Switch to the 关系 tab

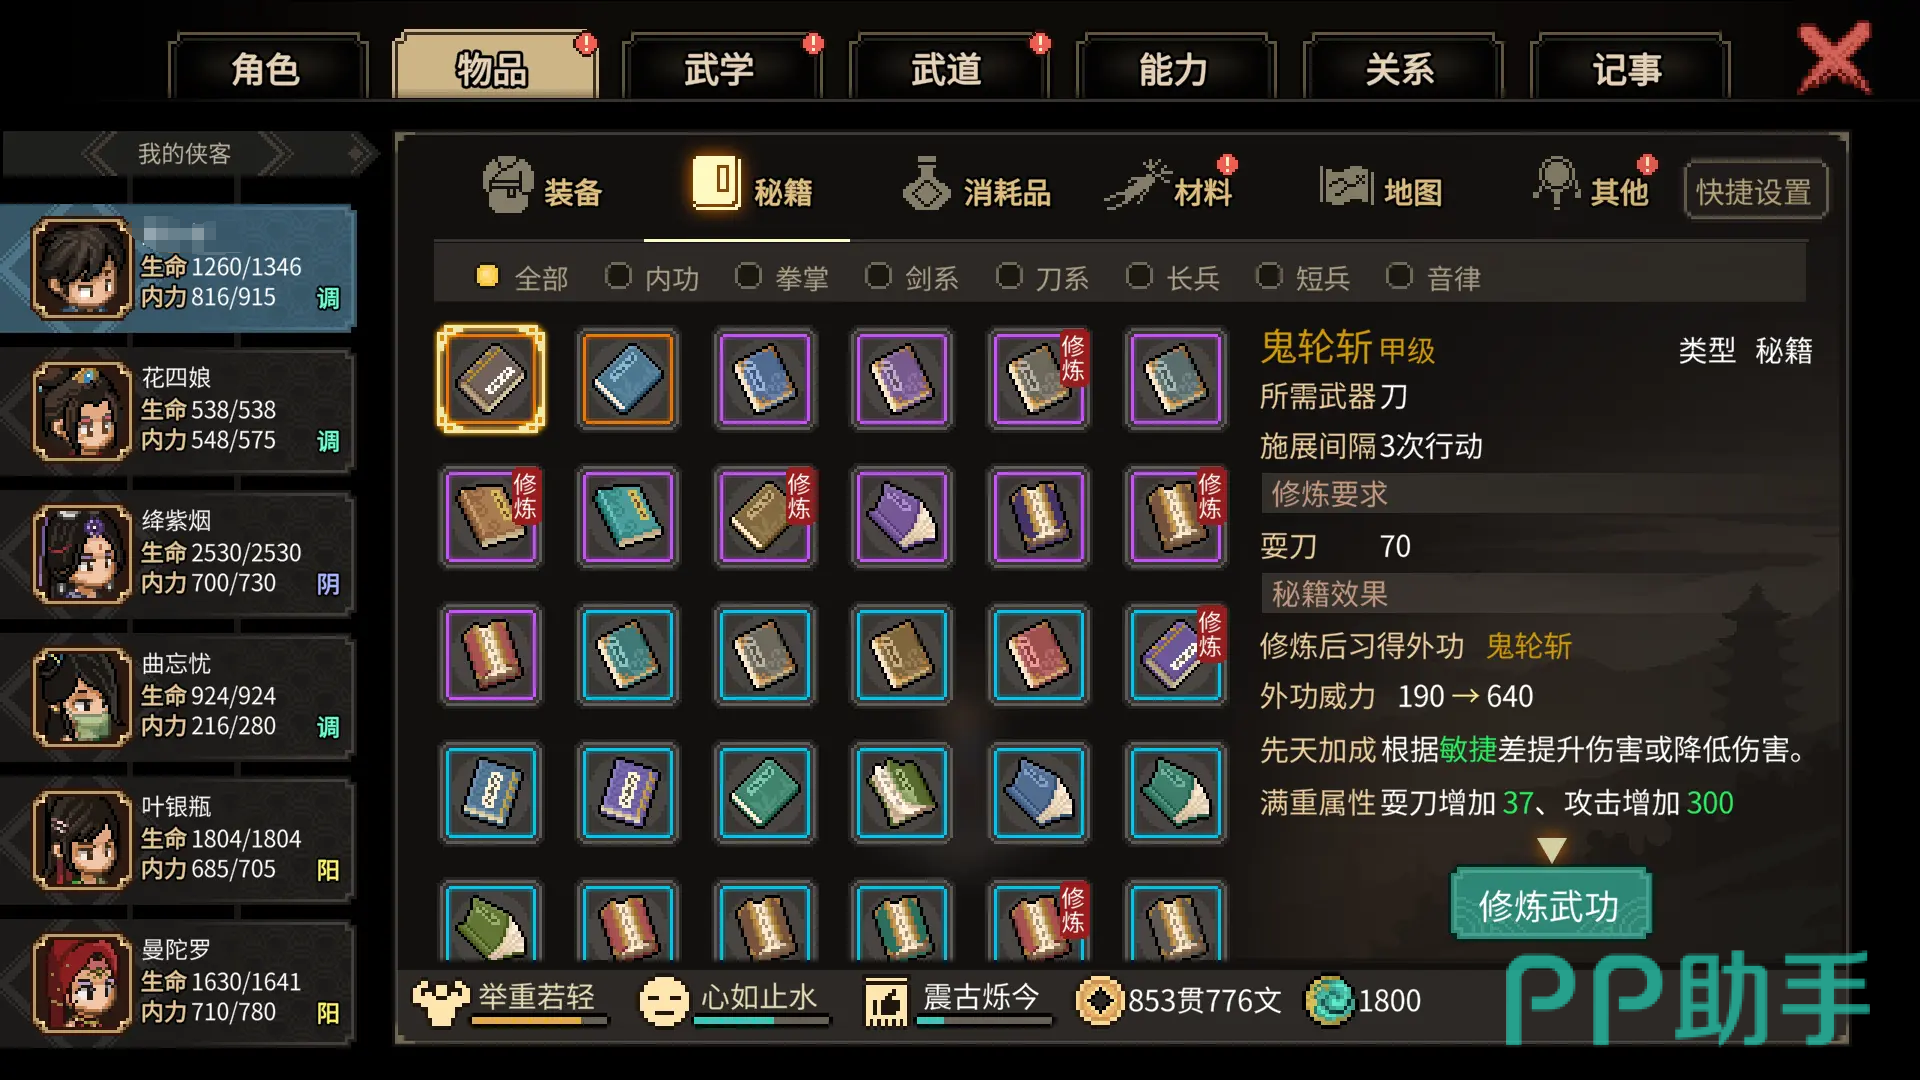coord(1400,68)
